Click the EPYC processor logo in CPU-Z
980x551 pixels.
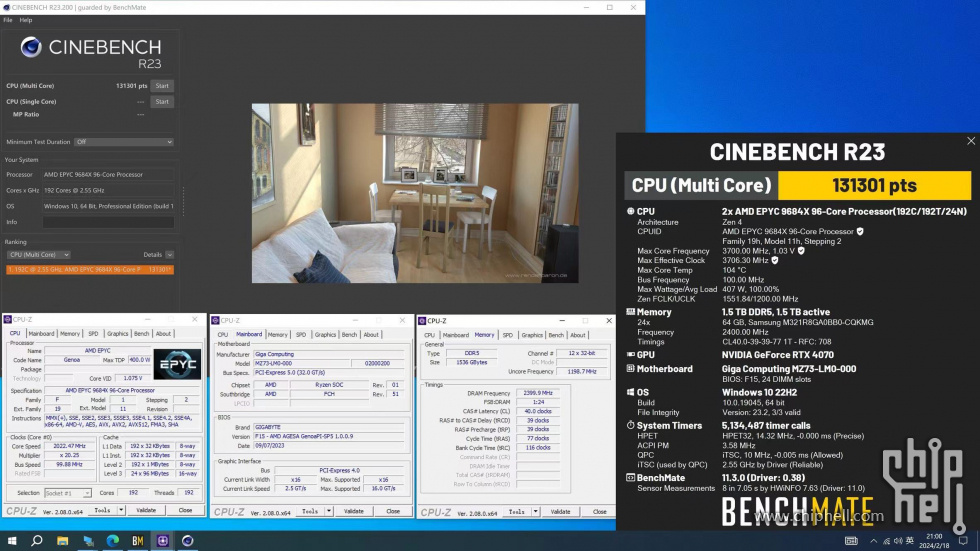pos(178,364)
